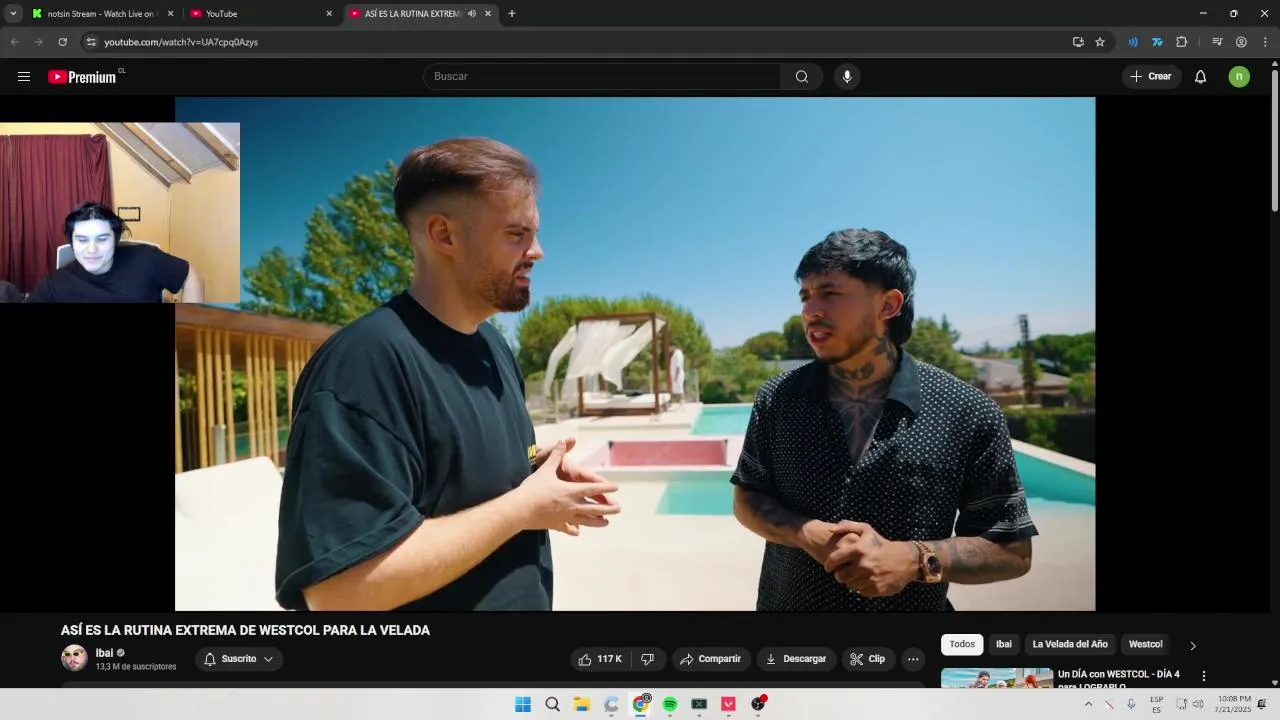Image resolution: width=1280 pixels, height=720 pixels.
Task: Reload the current page
Action: pos(62,42)
